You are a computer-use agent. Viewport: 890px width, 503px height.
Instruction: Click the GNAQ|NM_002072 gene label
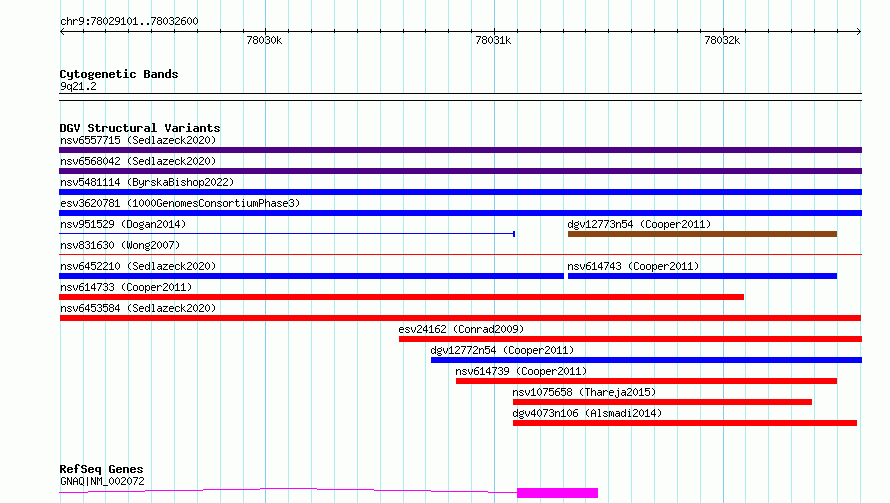coord(102,481)
